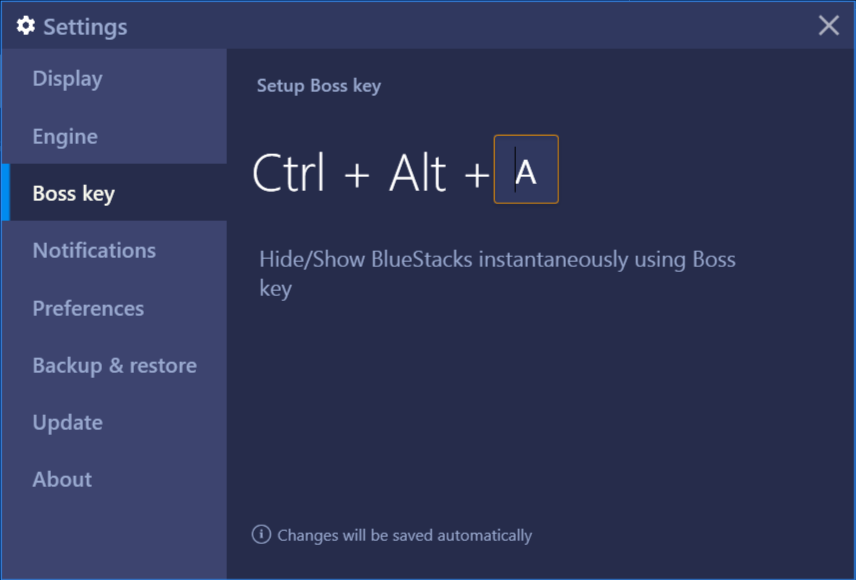The height and width of the screenshot is (580, 856).
Task: Click 'Changes will be saved automatically' note
Action: click(x=405, y=535)
